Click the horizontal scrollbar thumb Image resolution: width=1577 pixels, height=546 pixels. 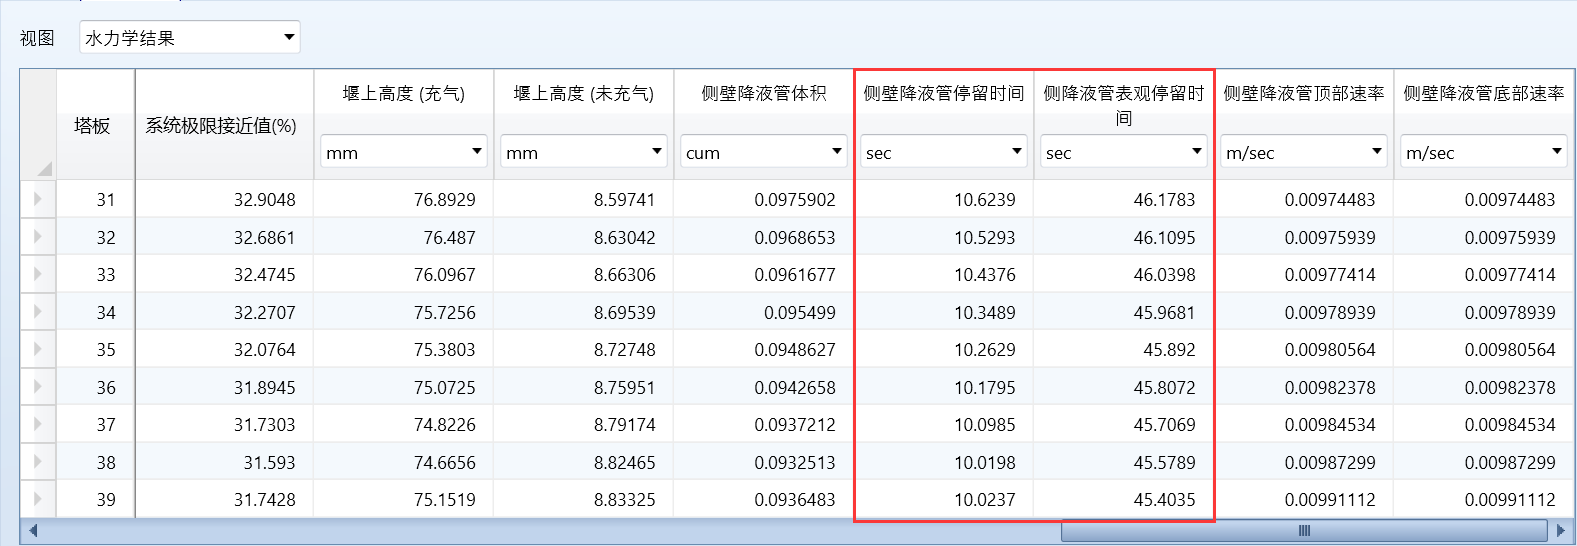point(1303,530)
